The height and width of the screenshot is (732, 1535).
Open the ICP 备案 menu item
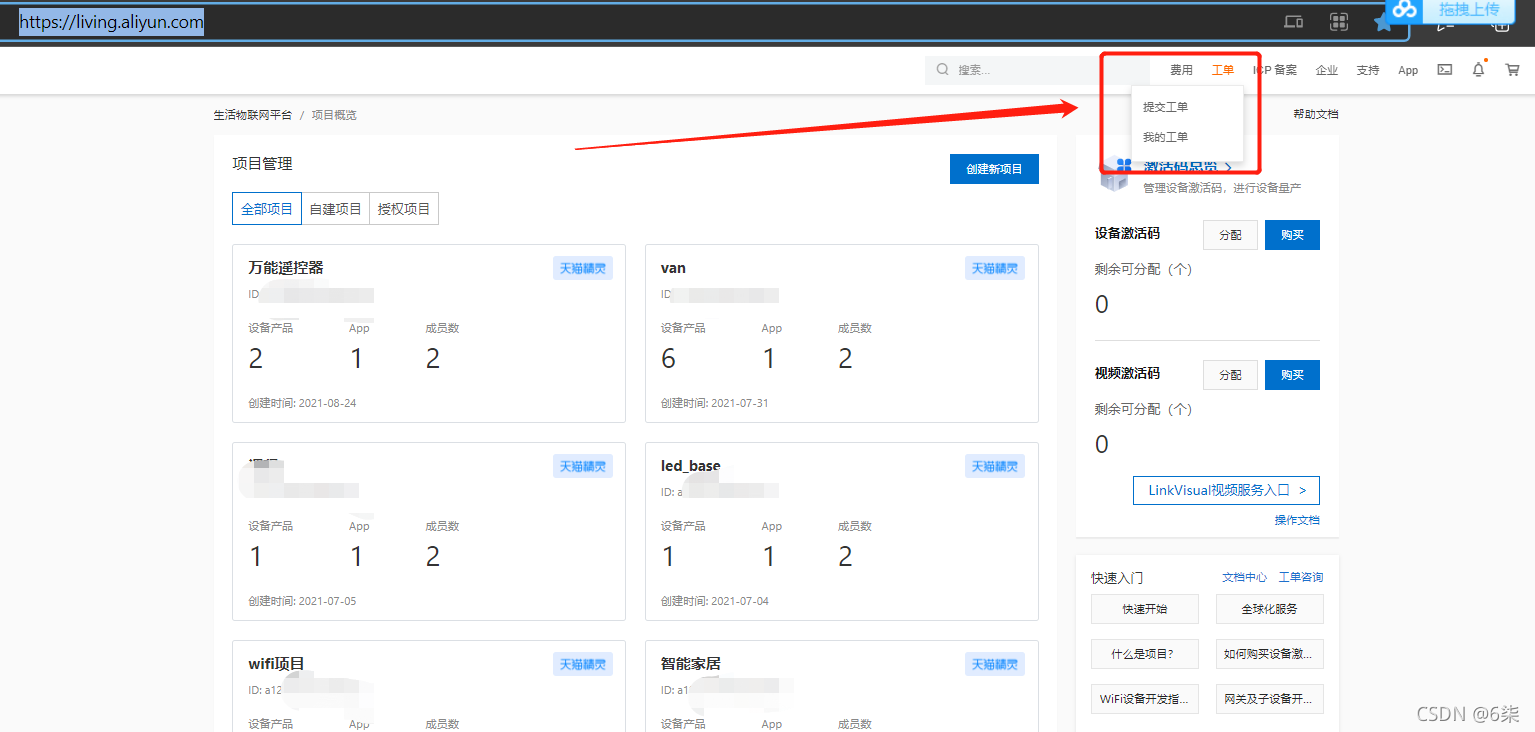[1275, 70]
